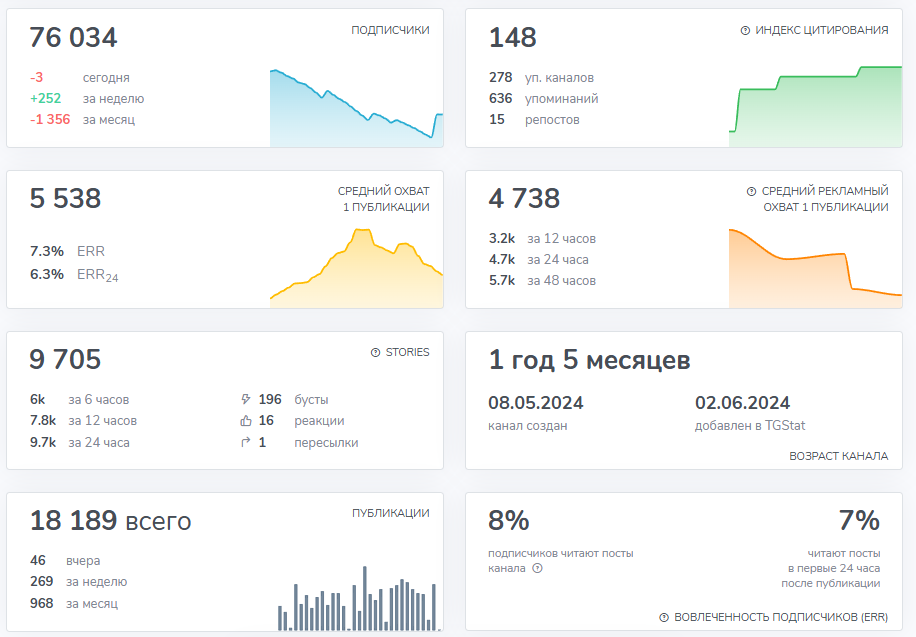Click the creation date 08.05.2024
This screenshot has height=637, width=916.
point(536,403)
